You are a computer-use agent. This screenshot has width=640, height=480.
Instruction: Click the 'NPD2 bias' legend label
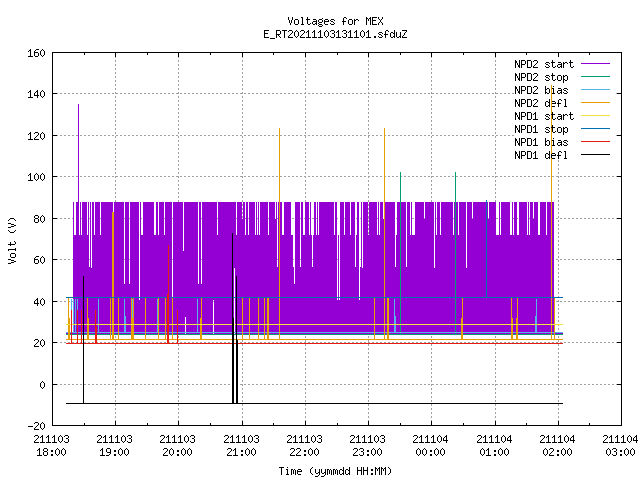tap(541, 90)
